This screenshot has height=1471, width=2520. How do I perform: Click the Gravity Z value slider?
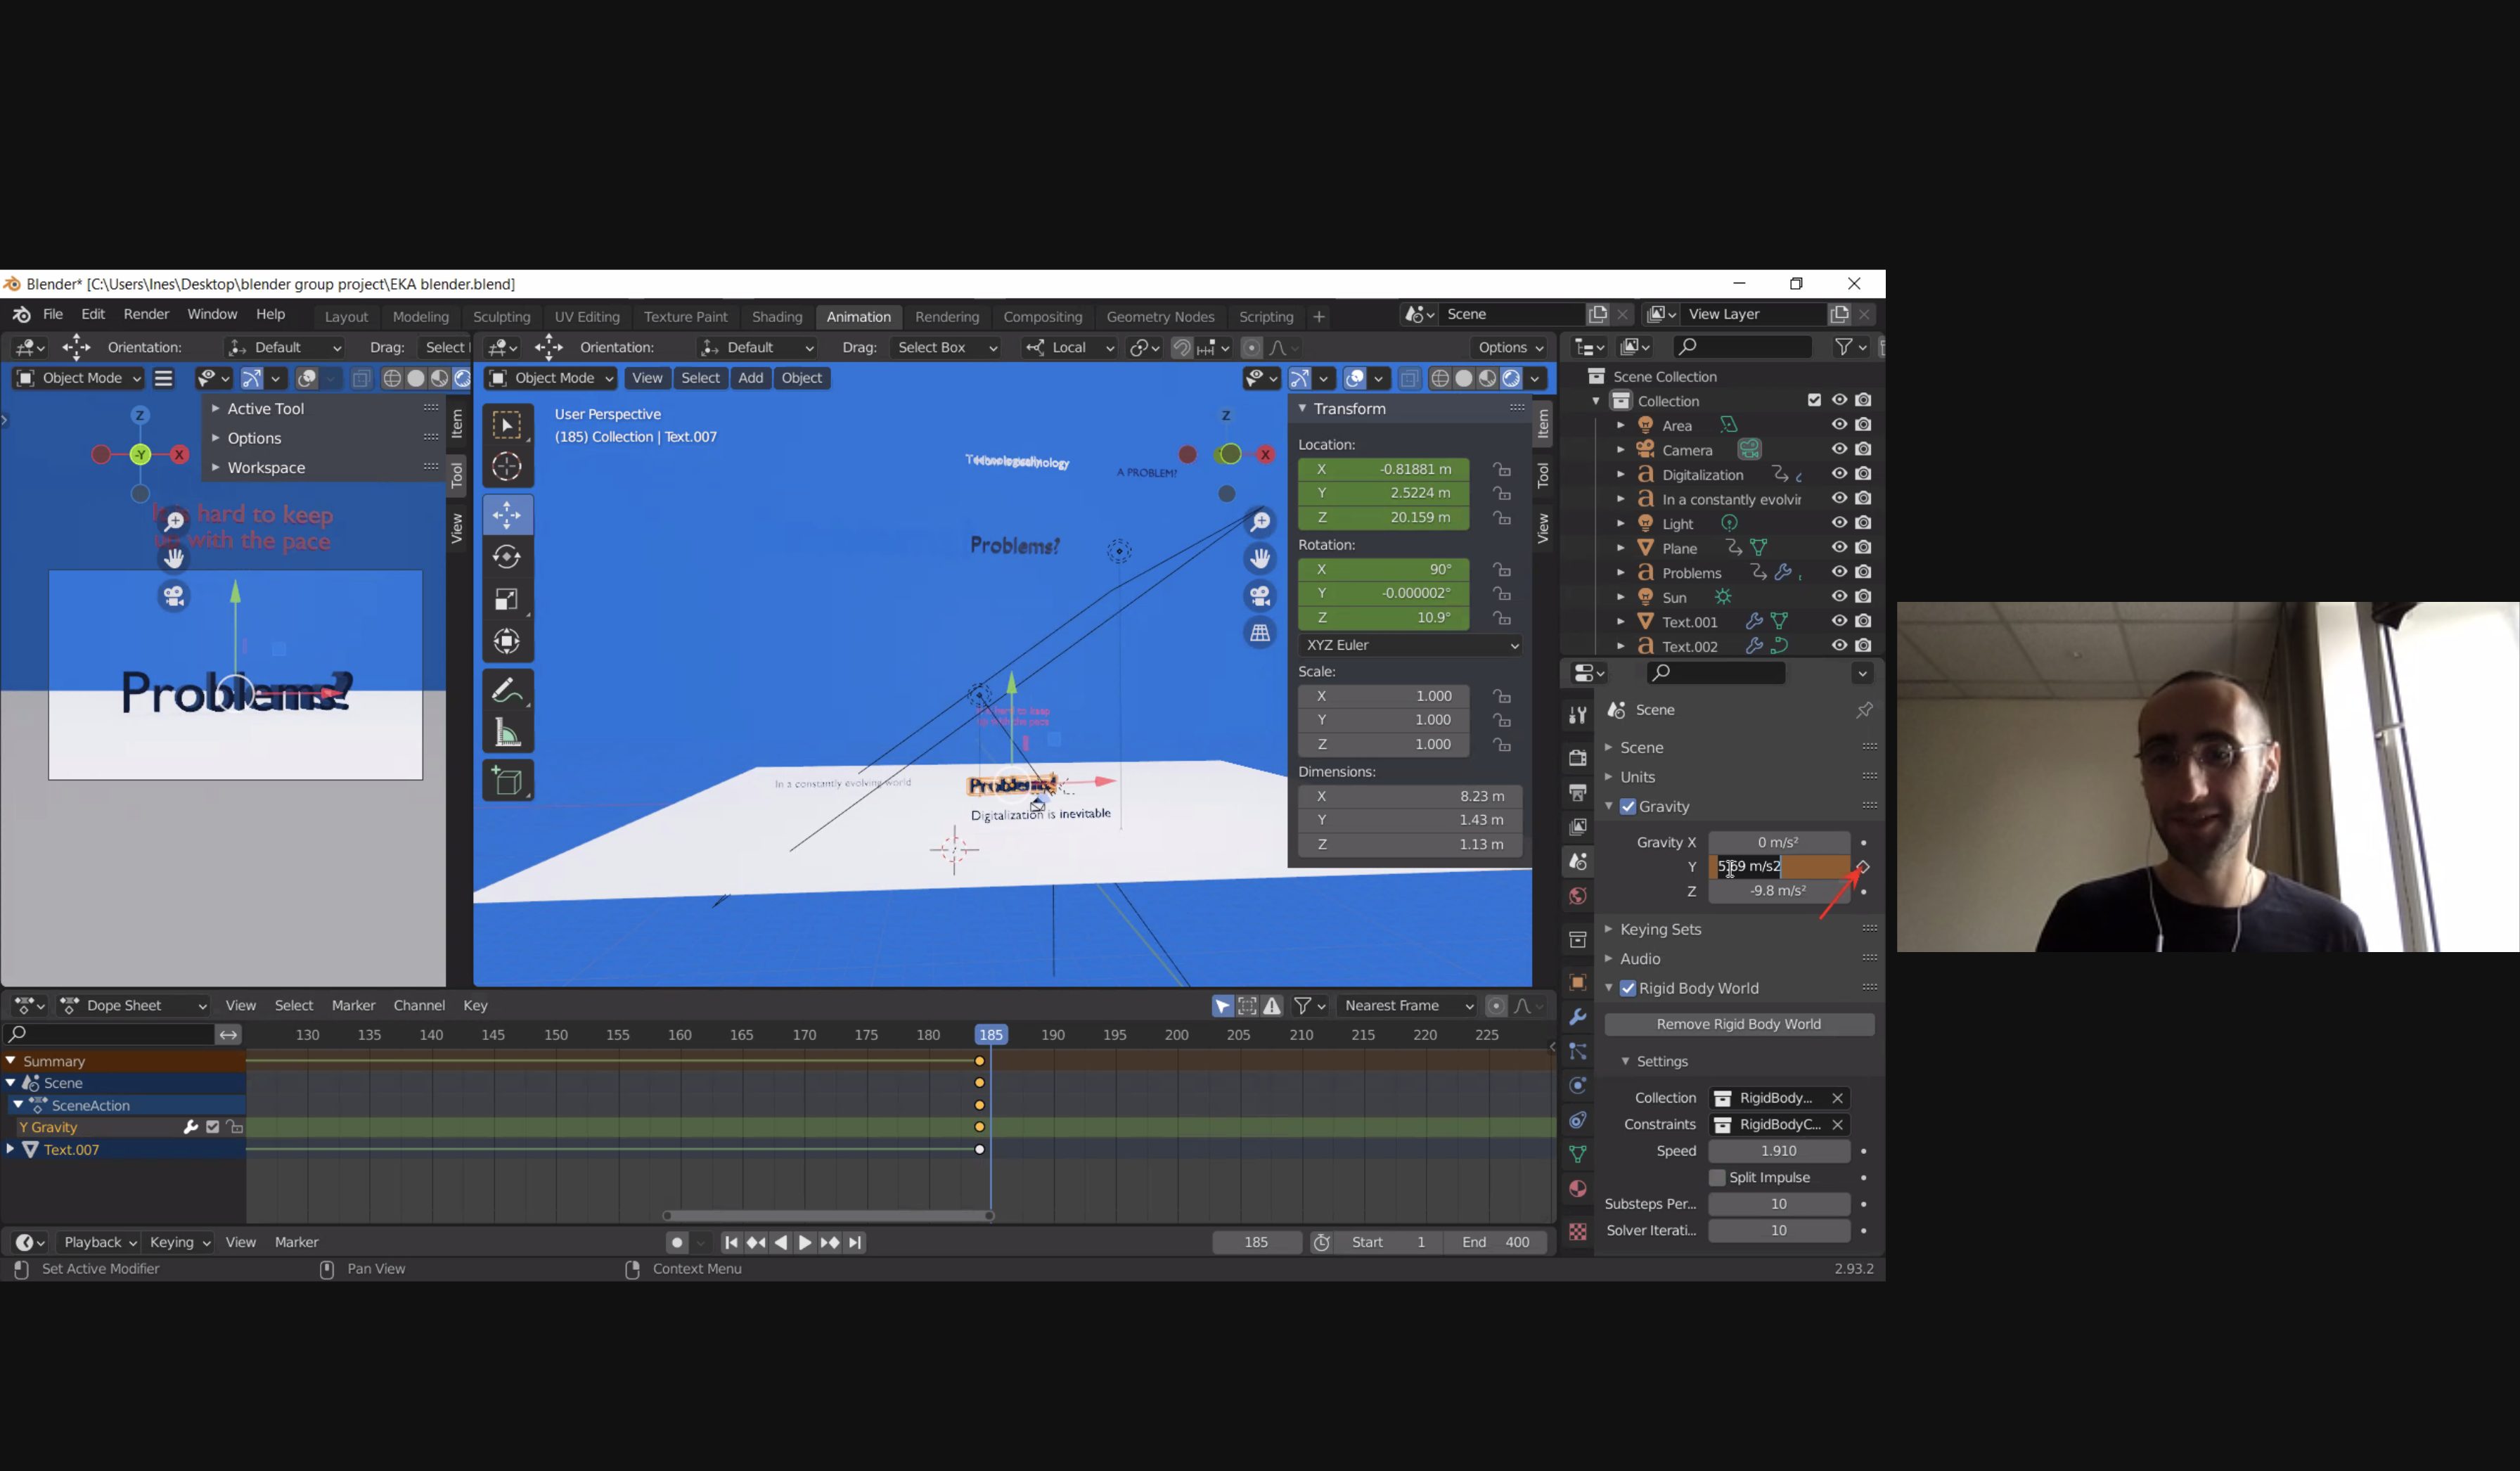[1778, 891]
